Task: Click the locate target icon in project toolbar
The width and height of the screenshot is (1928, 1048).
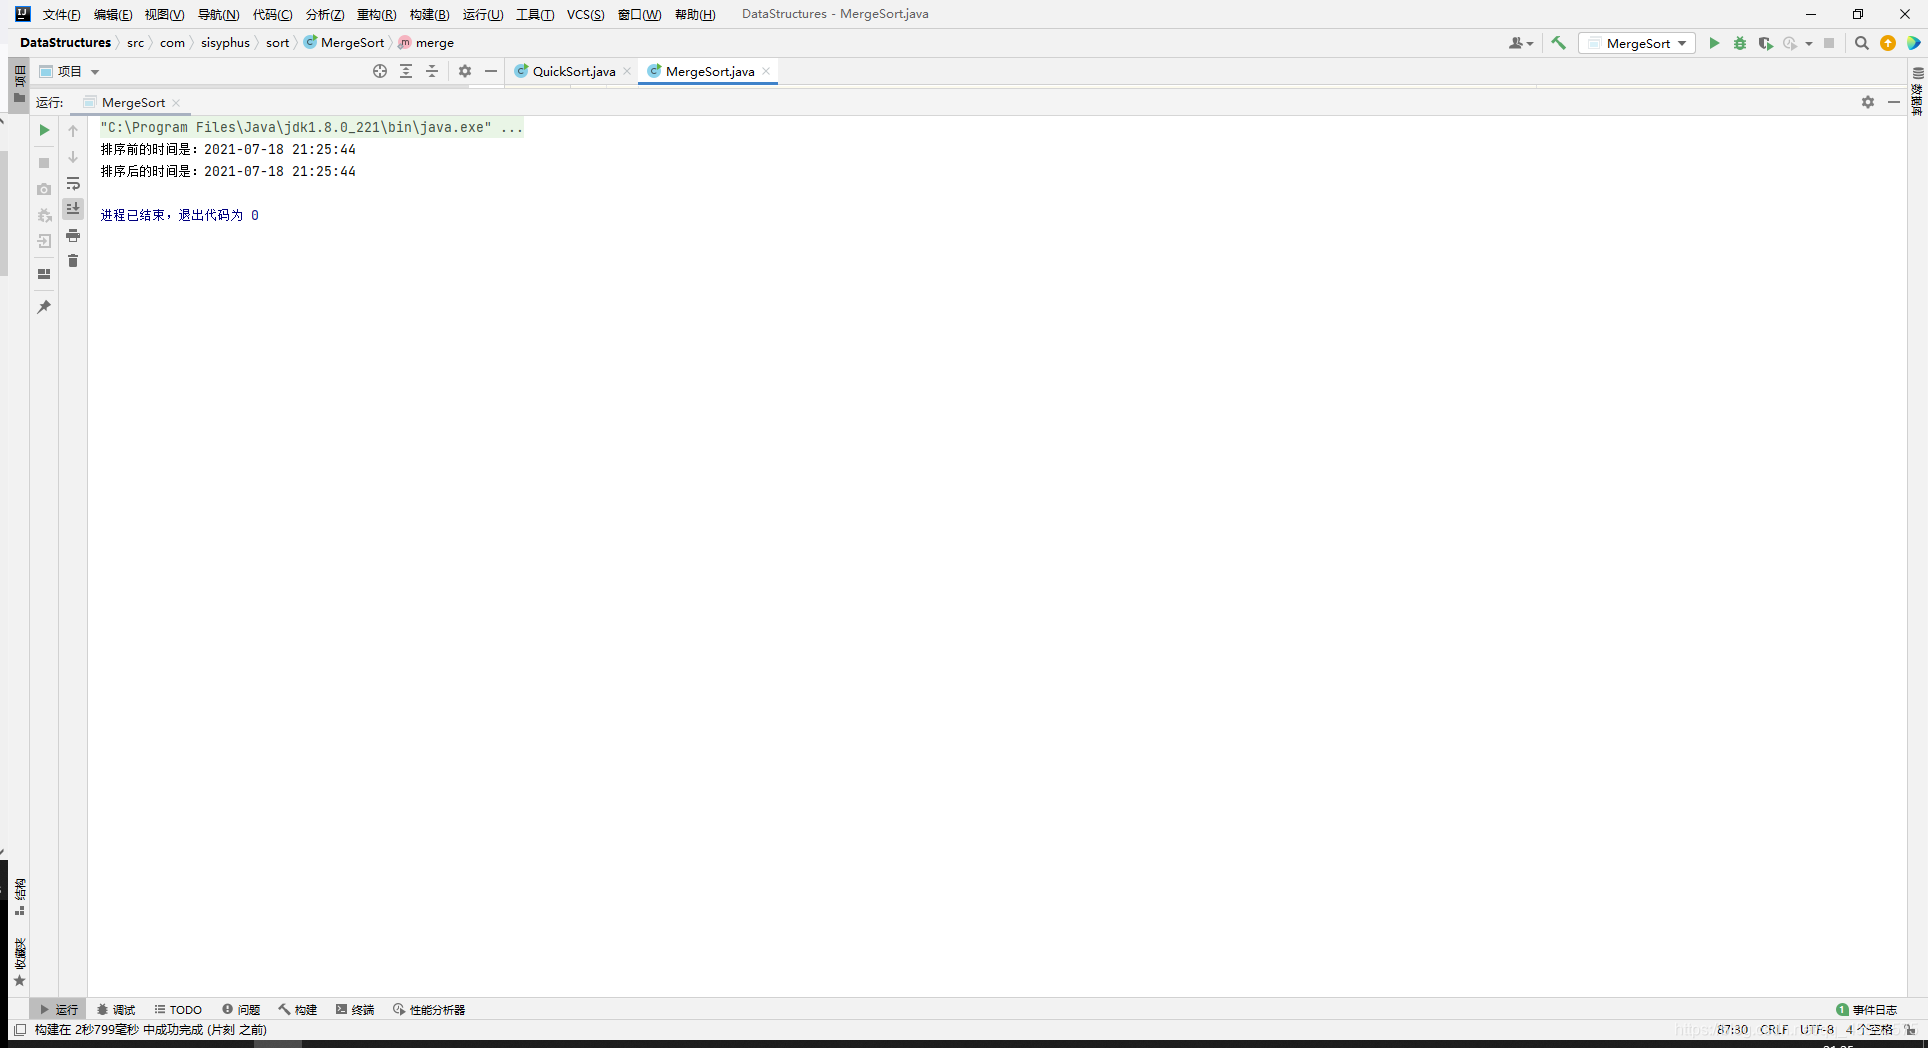Action: (380, 71)
